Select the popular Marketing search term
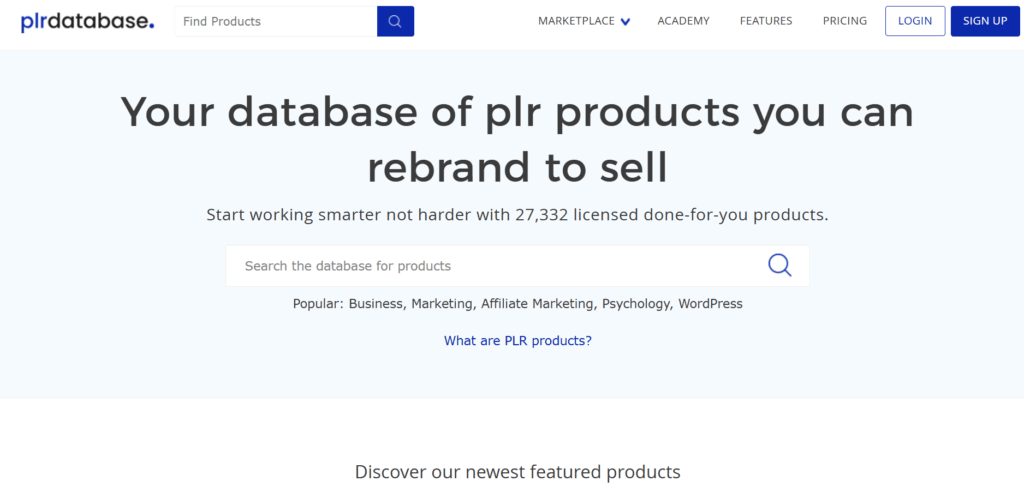The width and height of the screenshot is (1024, 493). (x=441, y=304)
